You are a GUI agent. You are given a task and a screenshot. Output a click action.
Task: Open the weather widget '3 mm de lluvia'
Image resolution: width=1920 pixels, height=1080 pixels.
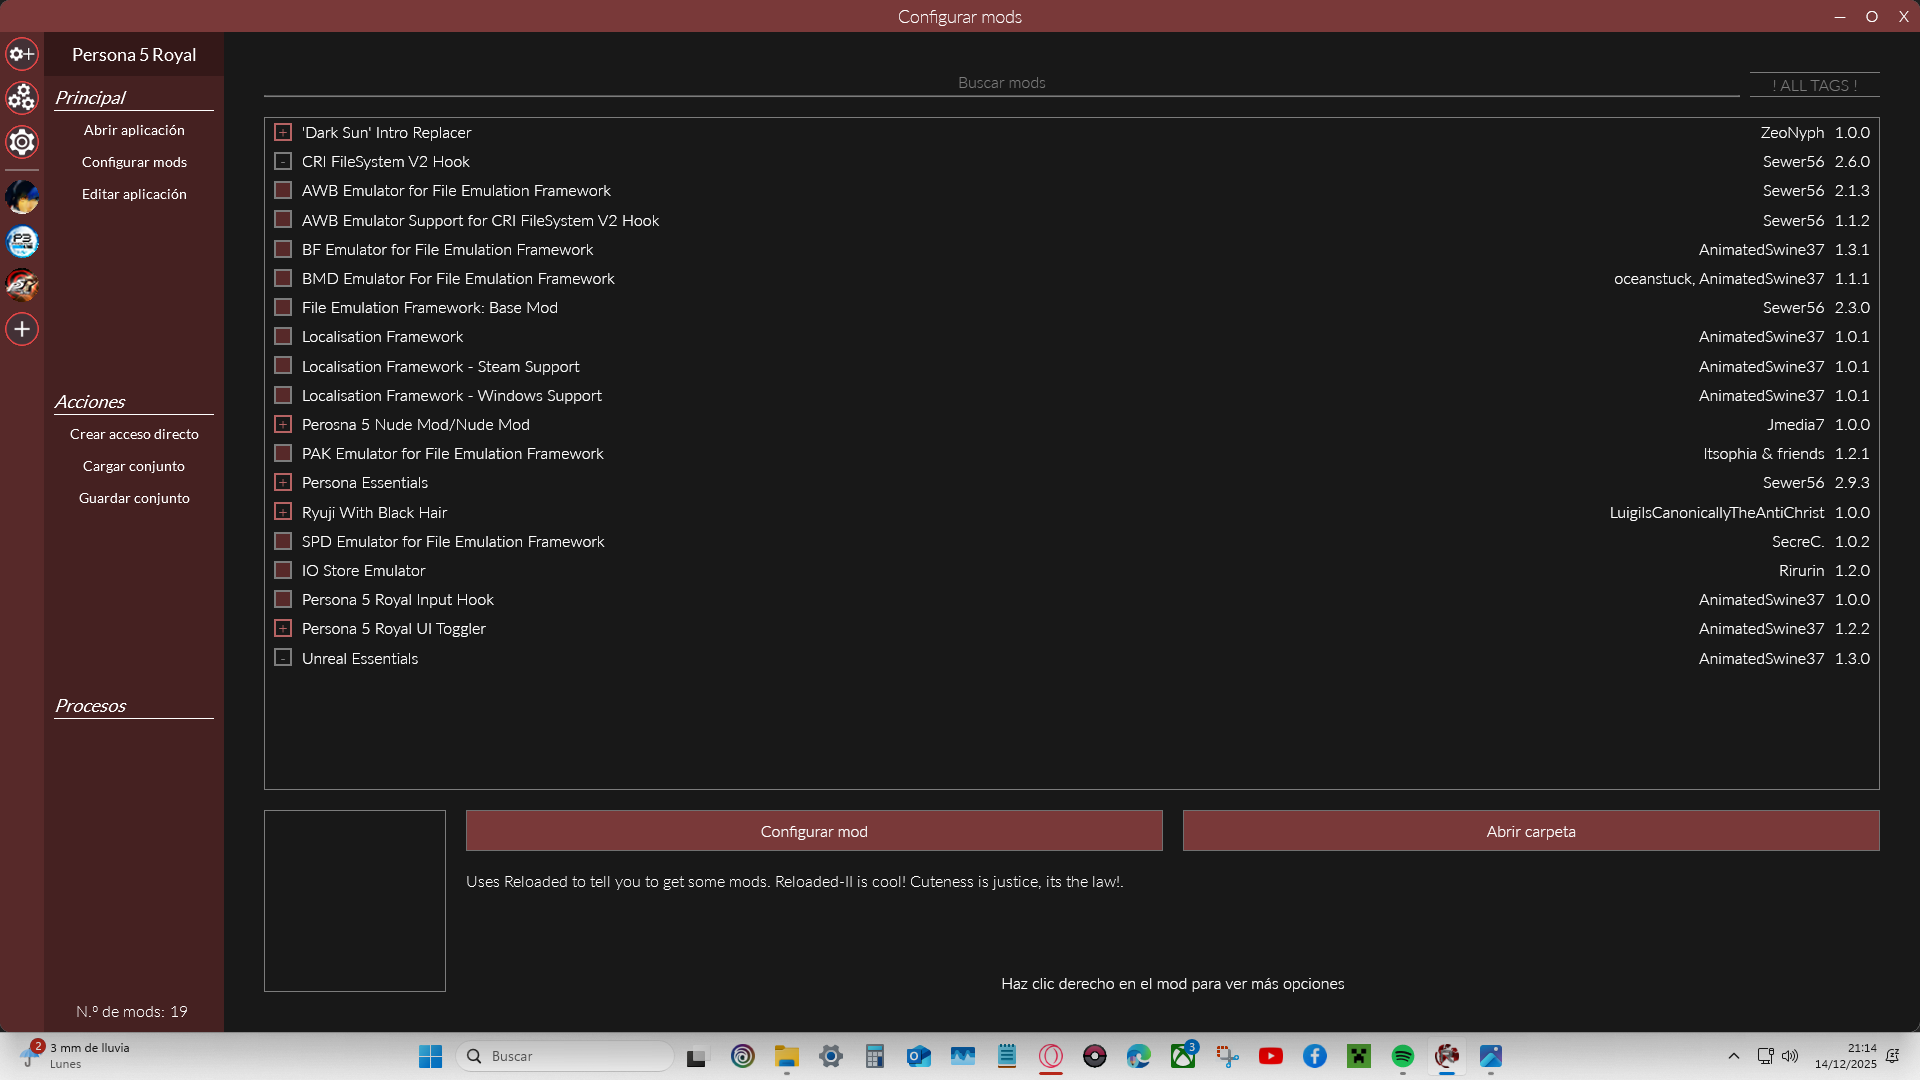78,1055
